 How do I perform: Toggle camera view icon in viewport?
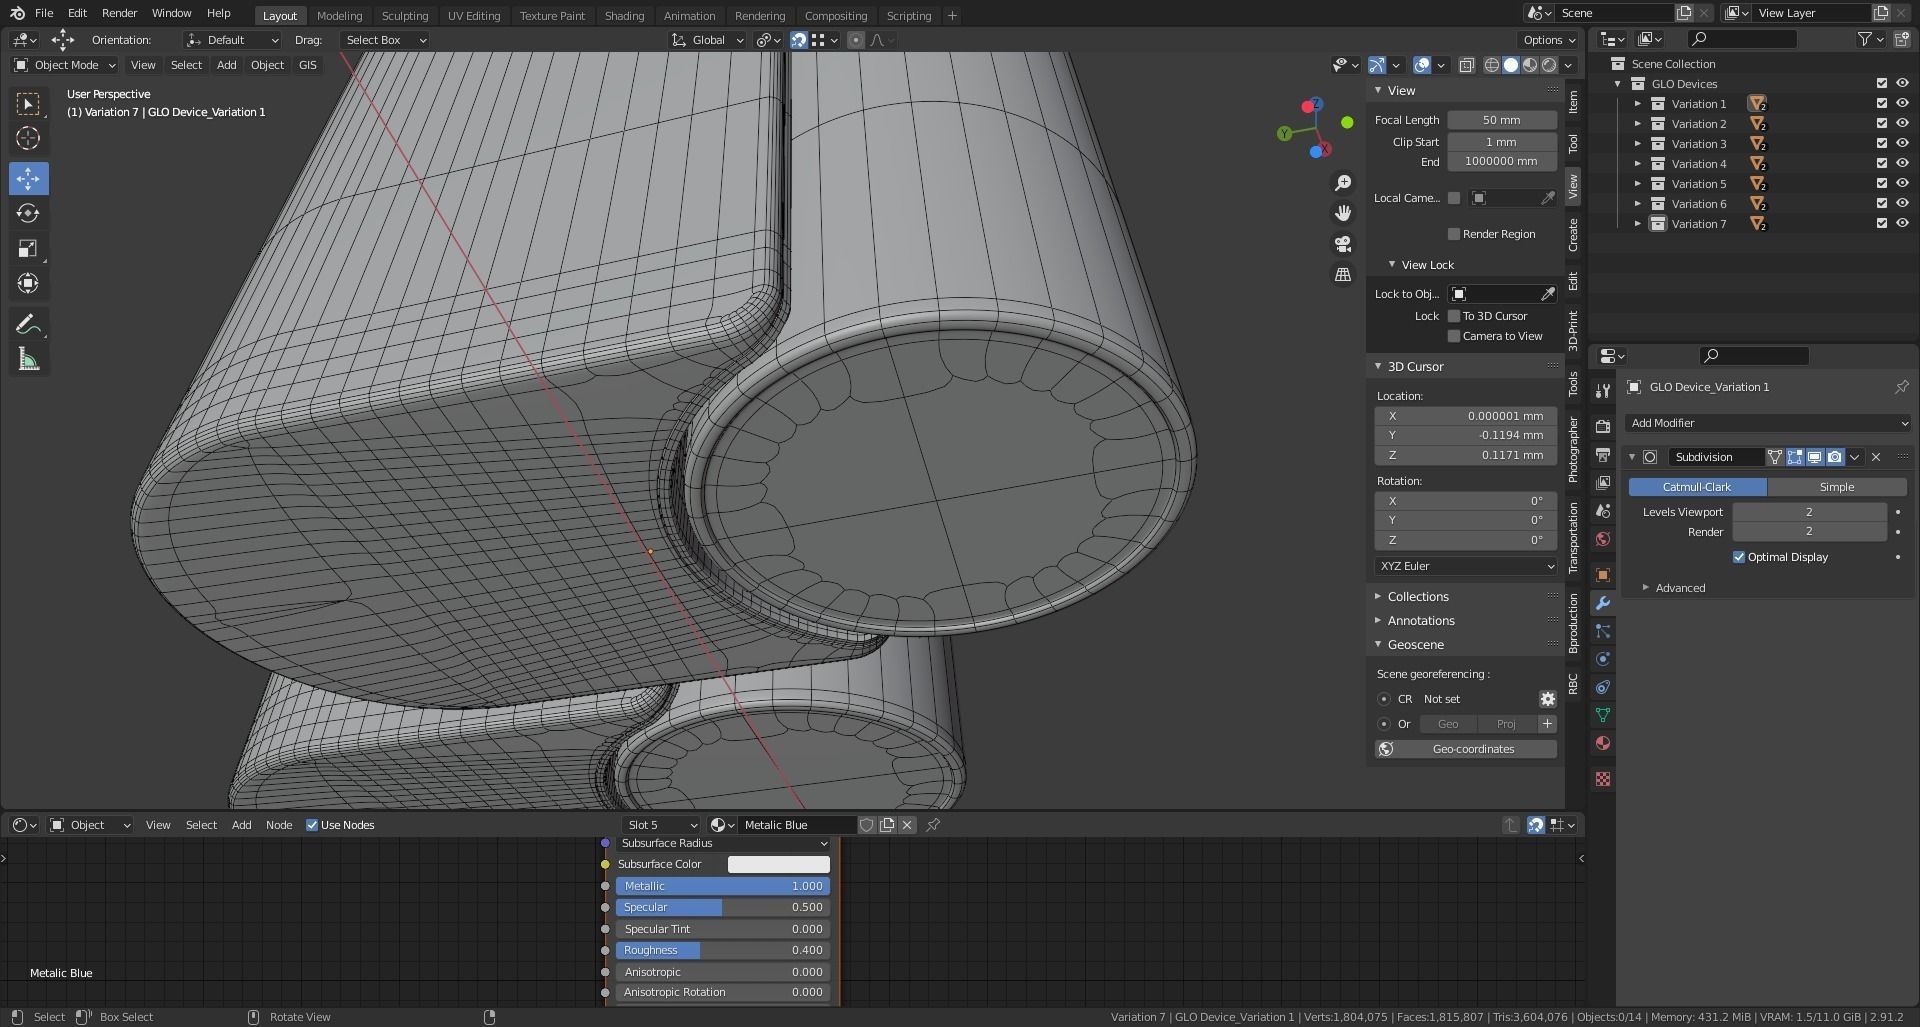pos(1343,244)
